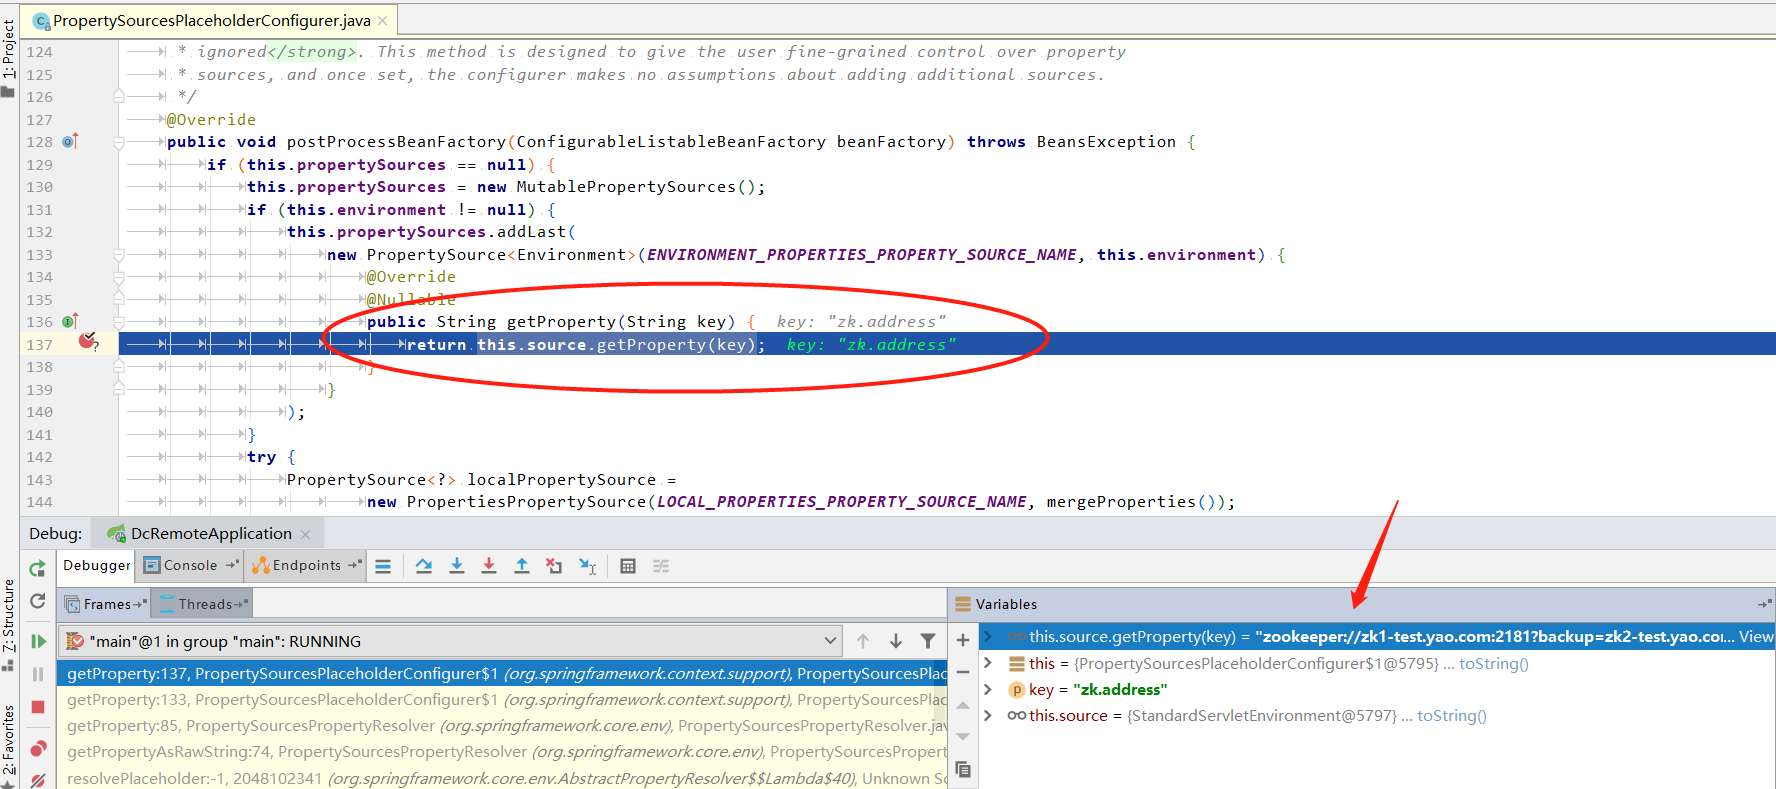
Task: Click the Step Out upward arrow icon
Action: pyautogui.click(x=522, y=566)
